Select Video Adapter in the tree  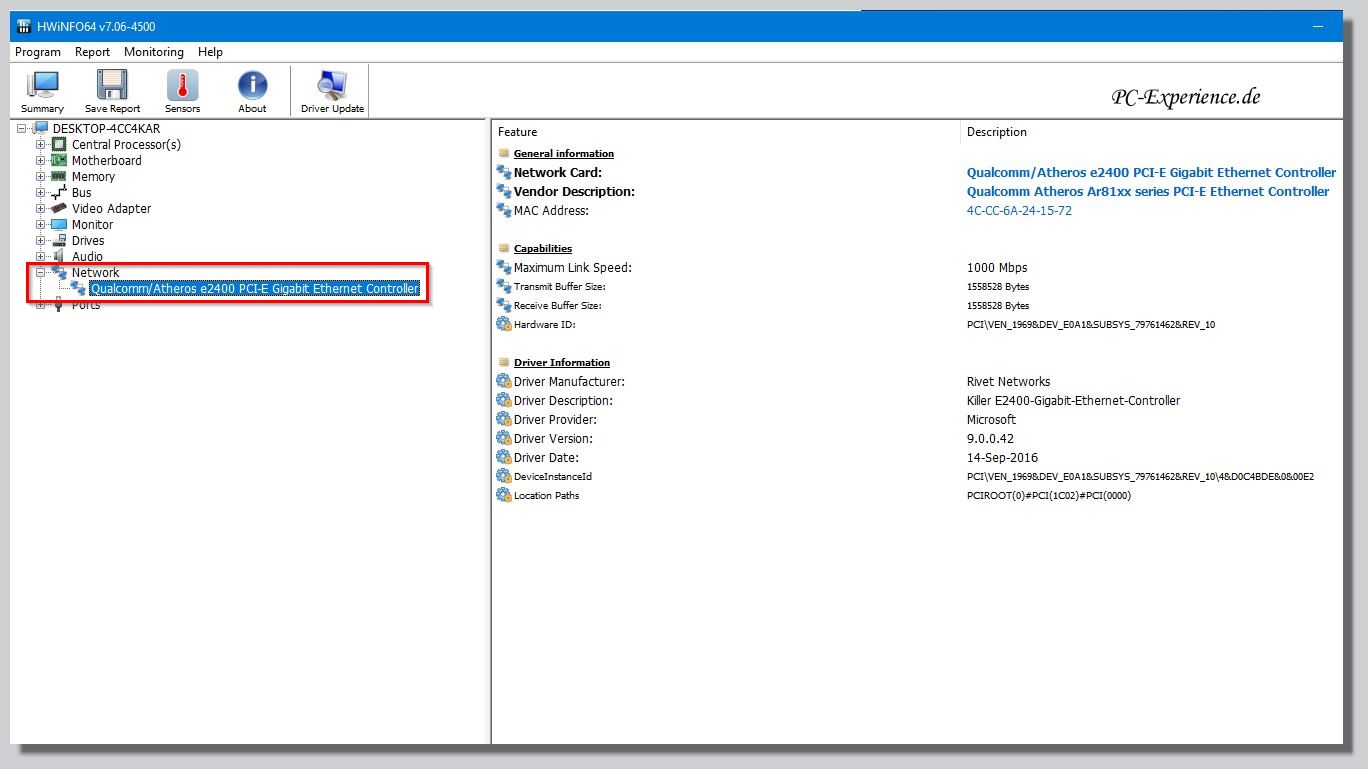pyautogui.click(x=111, y=209)
